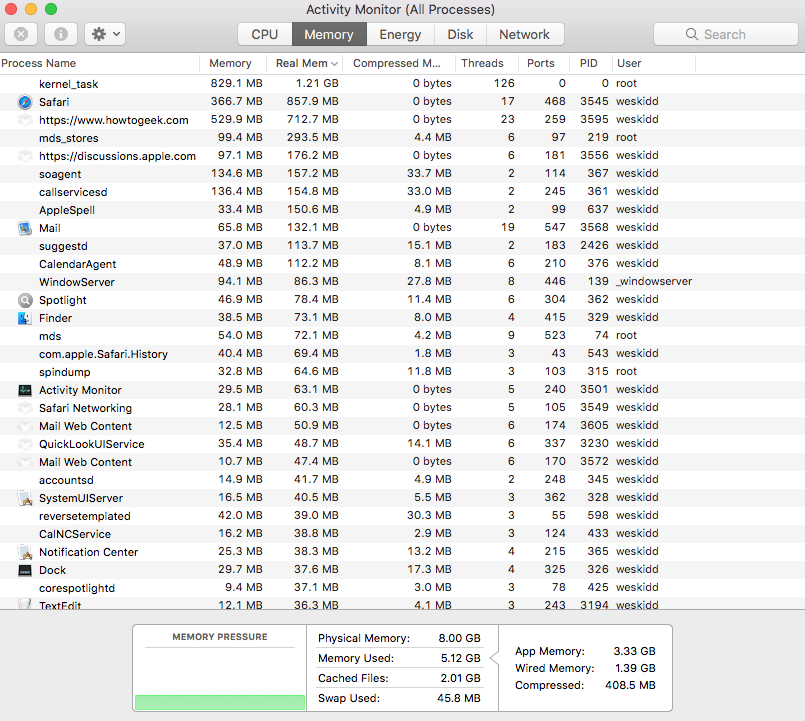Toggle Real Mem sort order arrow
Viewport: 805px width, 721px height.
[335, 64]
